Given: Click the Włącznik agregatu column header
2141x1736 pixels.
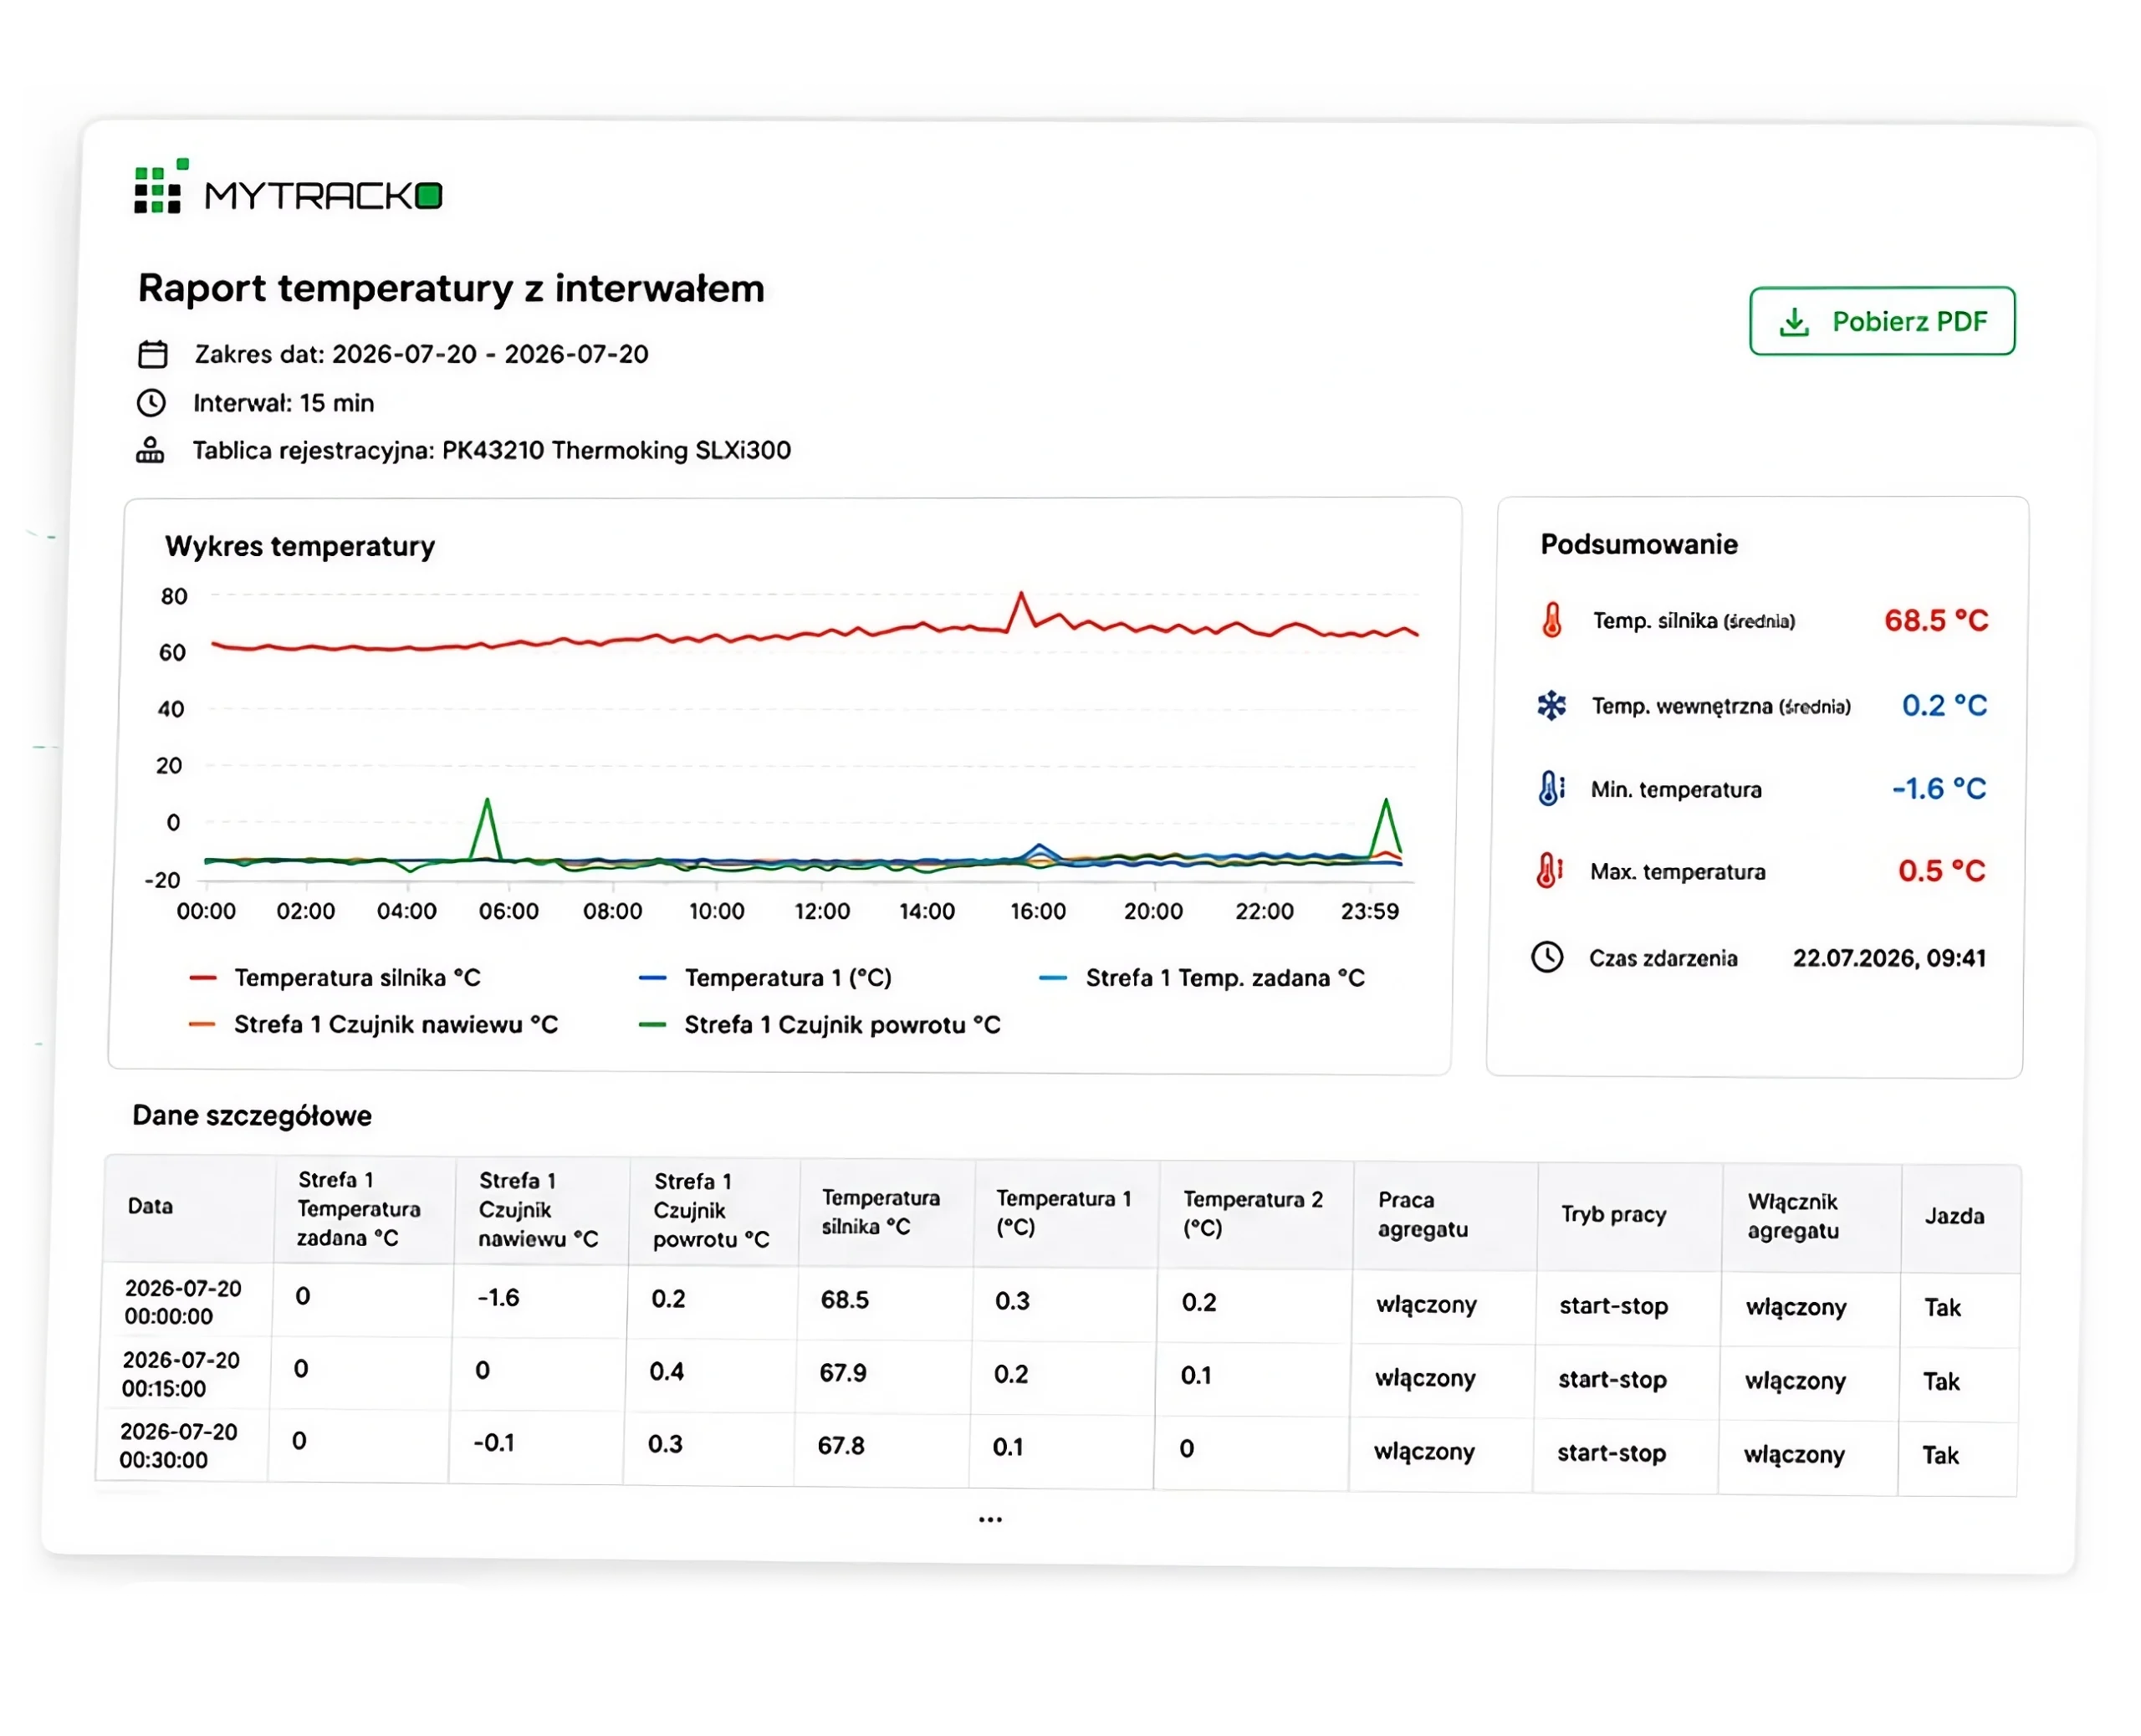Looking at the screenshot, I should click(1811, 1217).
